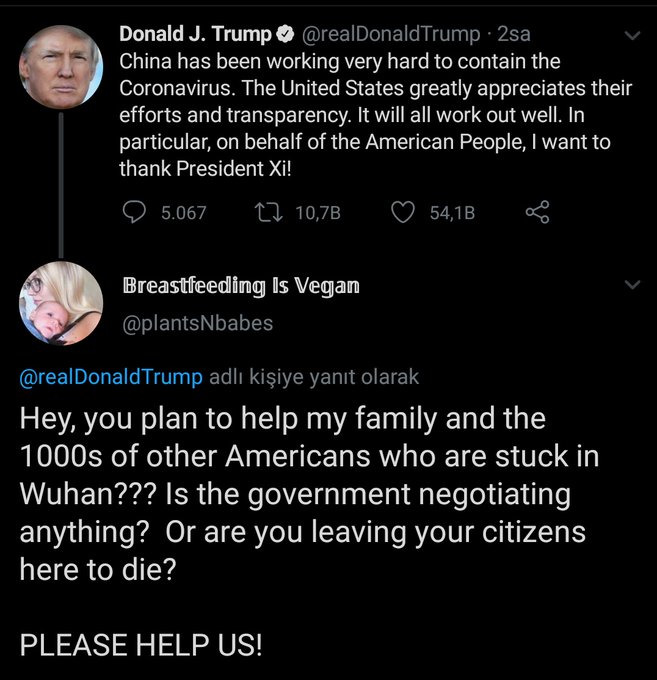The width and height of the screenshot is (657, 680).
Task: Like the tweet with the heart icon
Action: coord(402,212)
